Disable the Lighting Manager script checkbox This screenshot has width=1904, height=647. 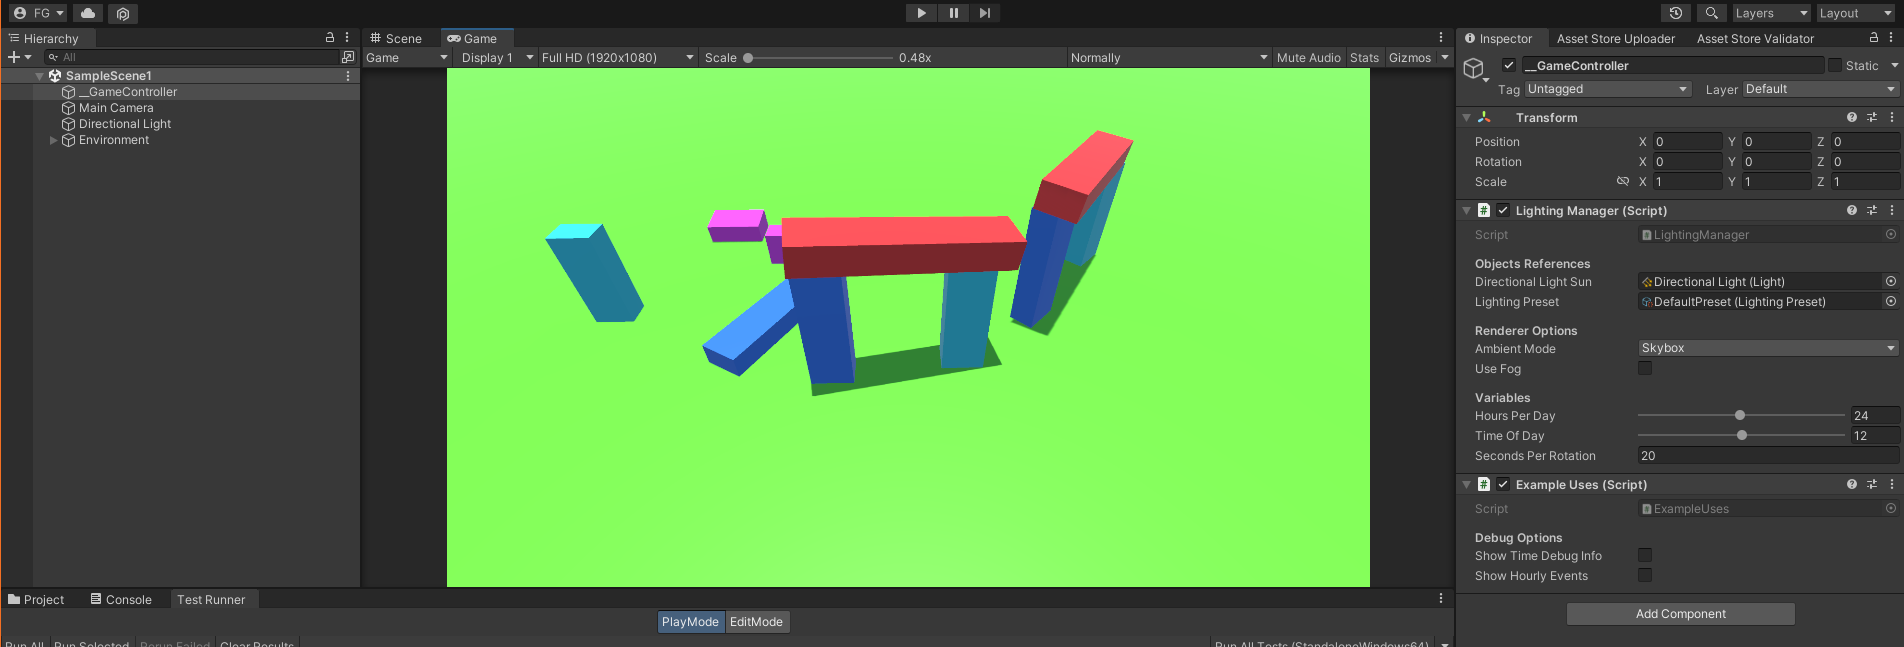click(1503, 210)
